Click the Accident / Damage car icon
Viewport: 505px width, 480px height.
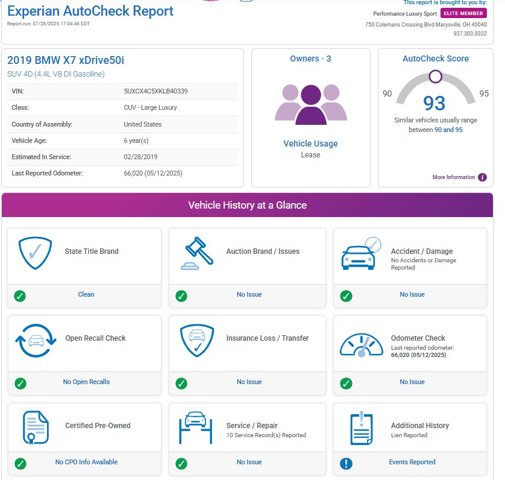click(x=361, y=253)
